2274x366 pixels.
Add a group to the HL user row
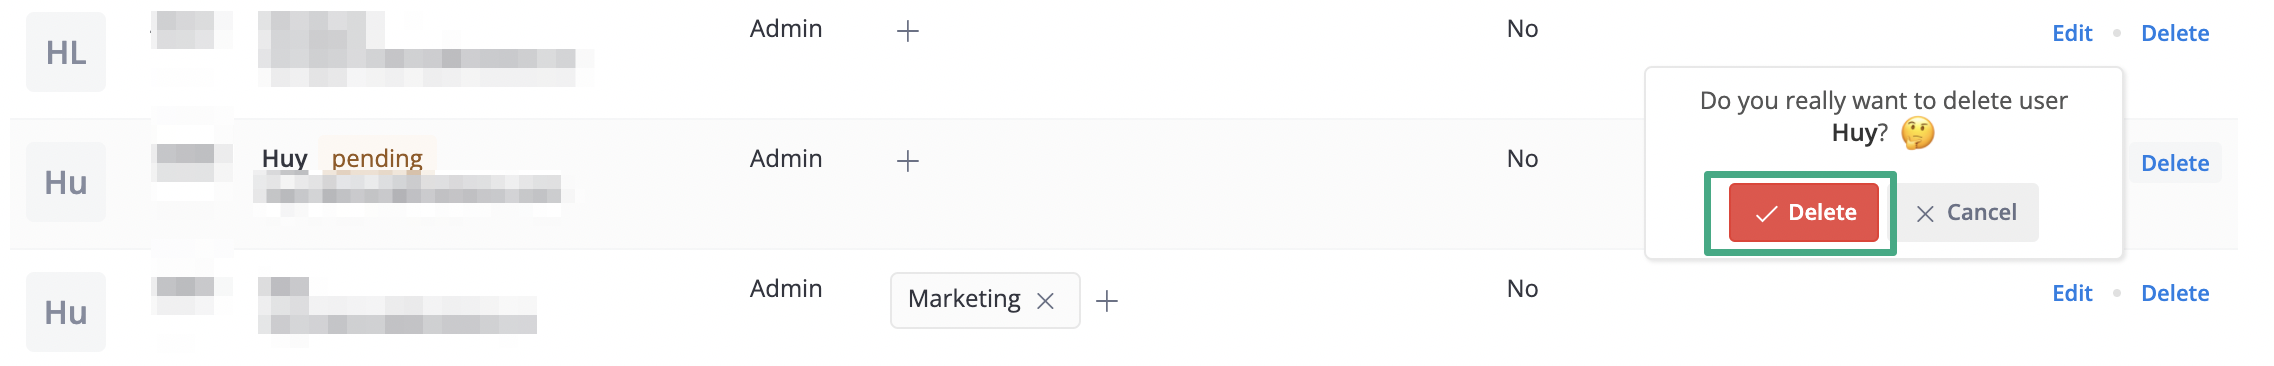[908, 32]
